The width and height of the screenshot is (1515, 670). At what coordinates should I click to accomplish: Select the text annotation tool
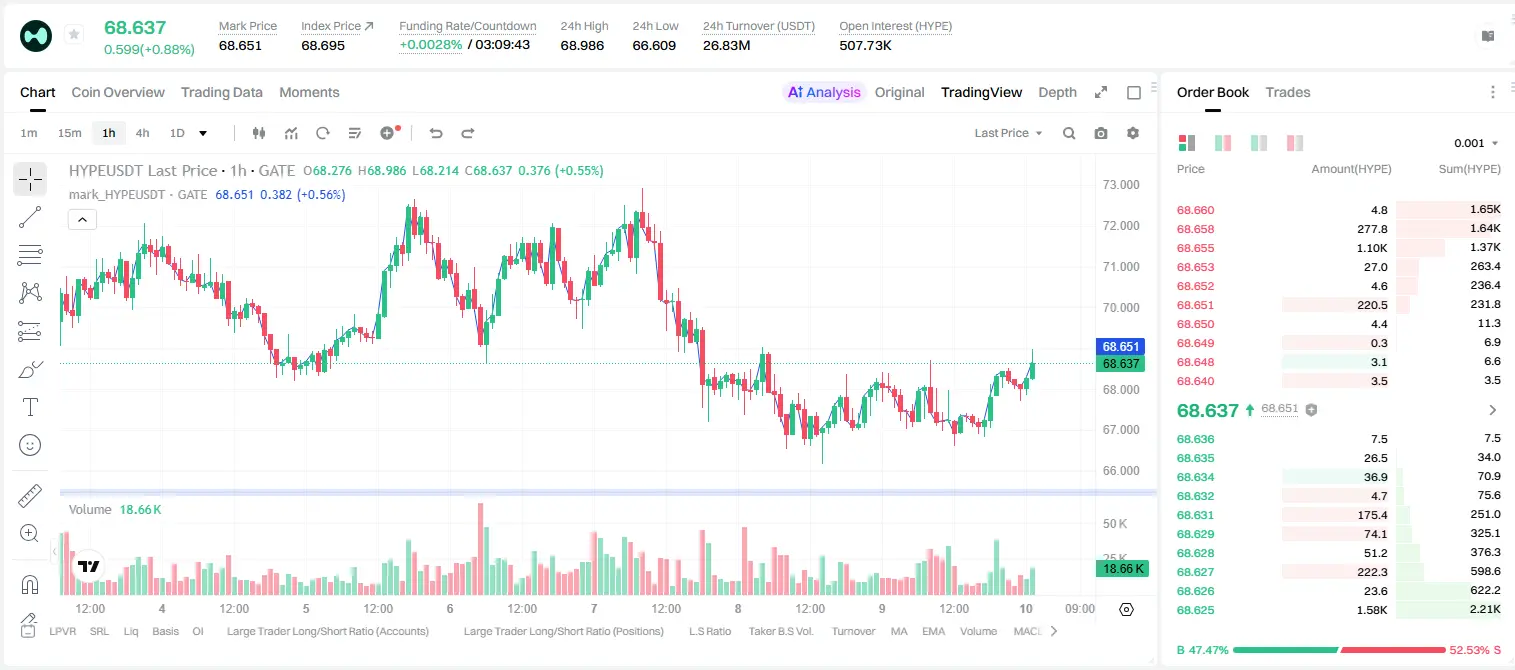[30, 407]
